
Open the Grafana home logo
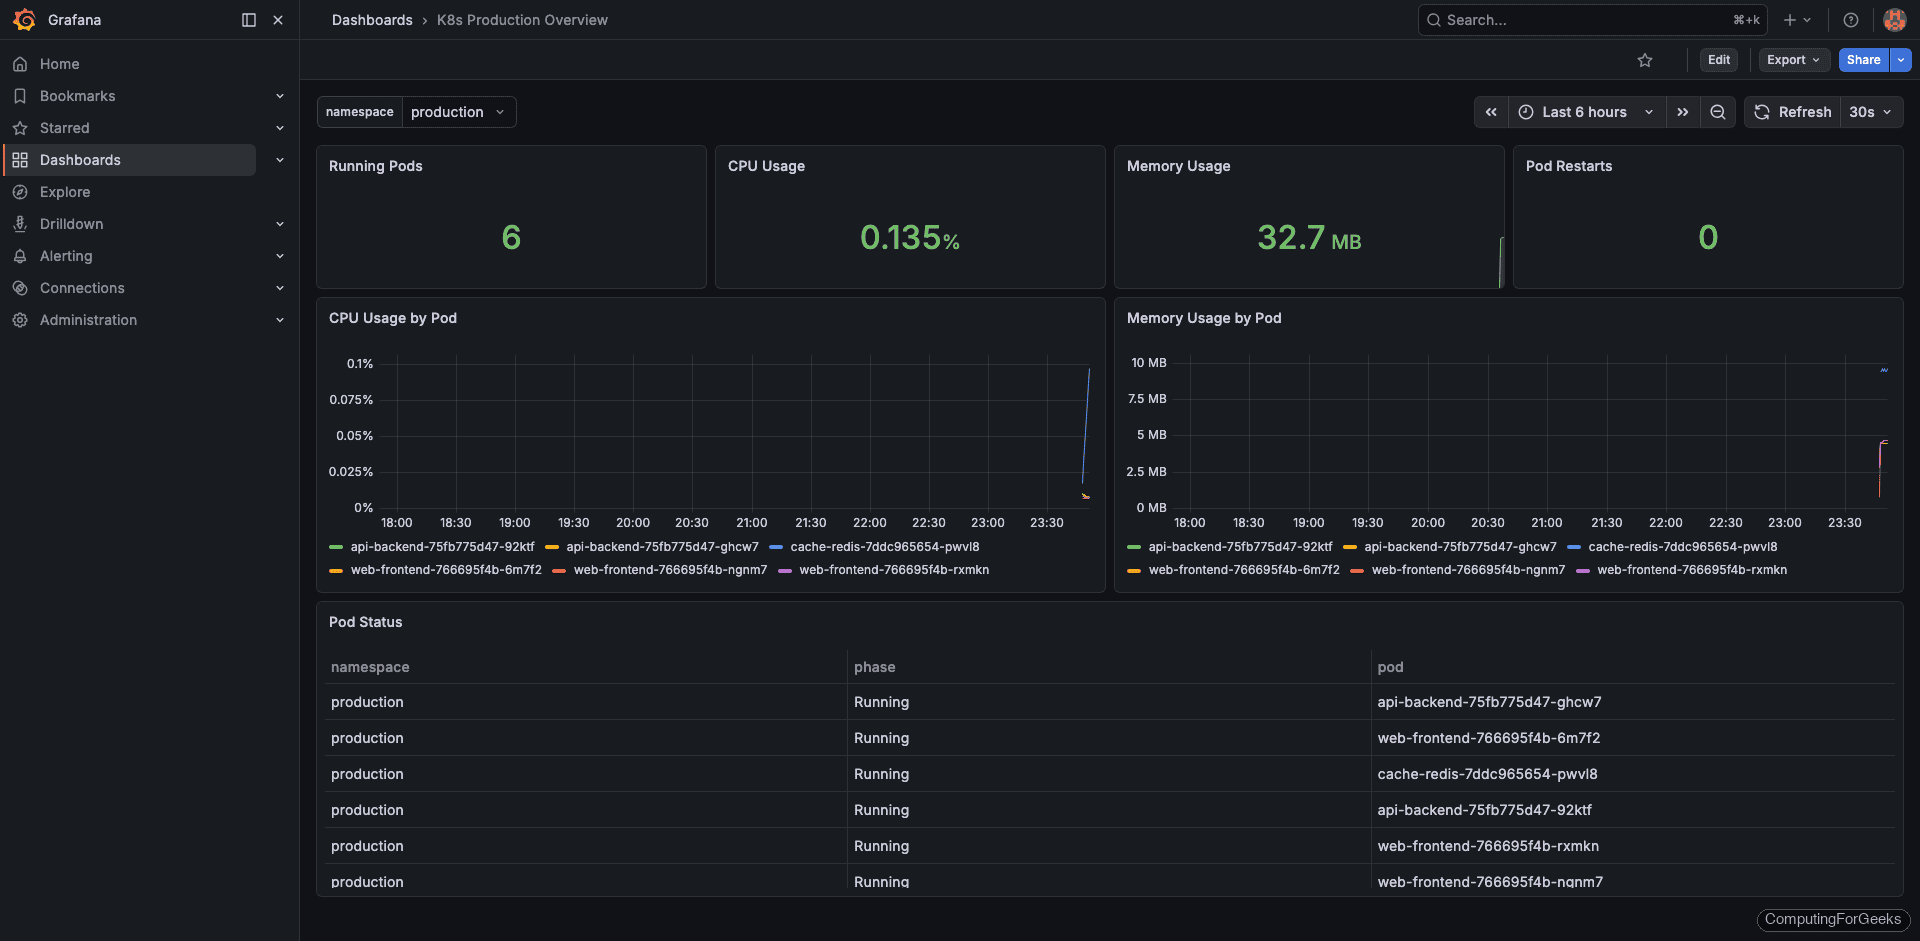click(24, 19)
